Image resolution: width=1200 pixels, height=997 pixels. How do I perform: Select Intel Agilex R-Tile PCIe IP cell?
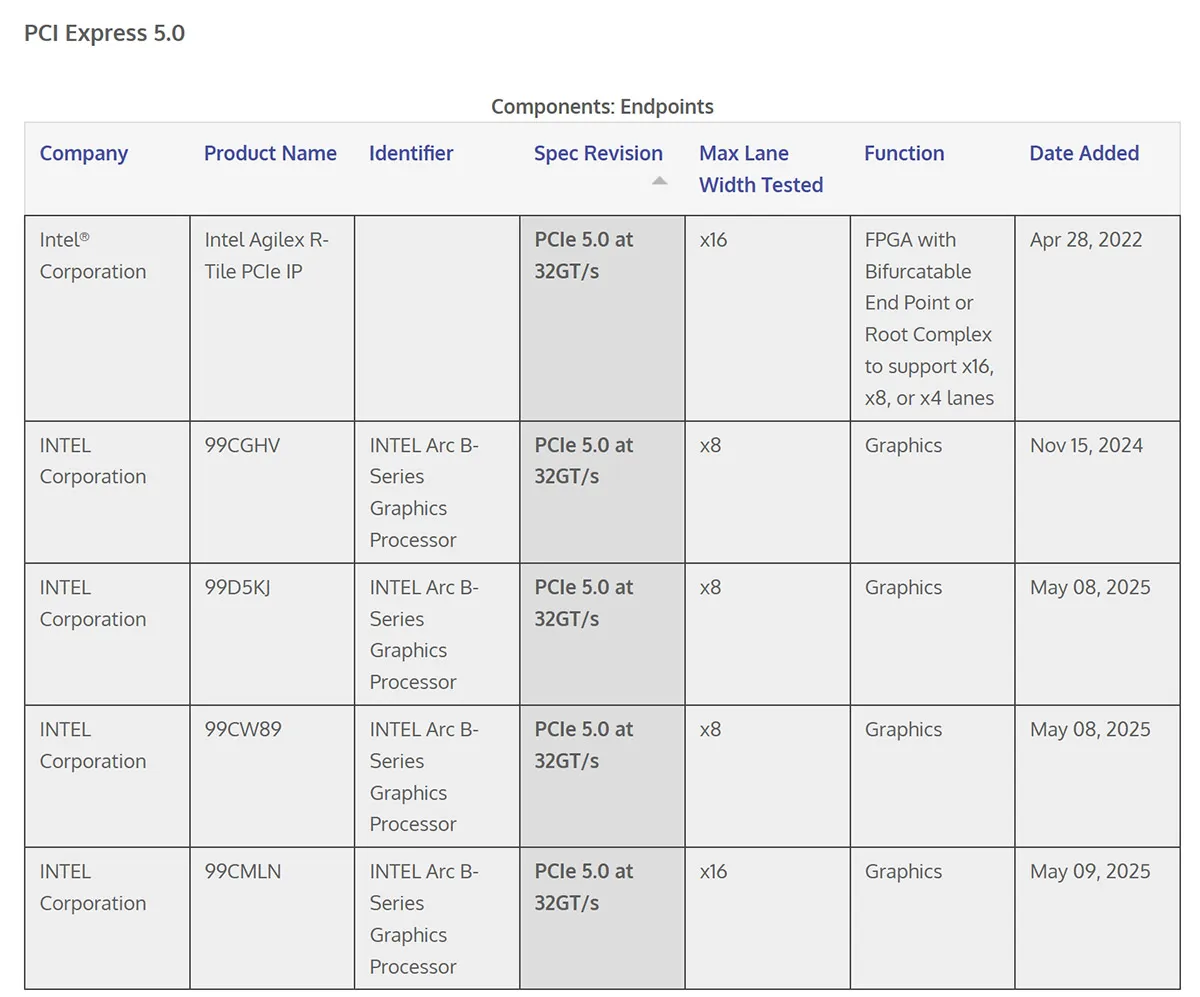point(272,318)
